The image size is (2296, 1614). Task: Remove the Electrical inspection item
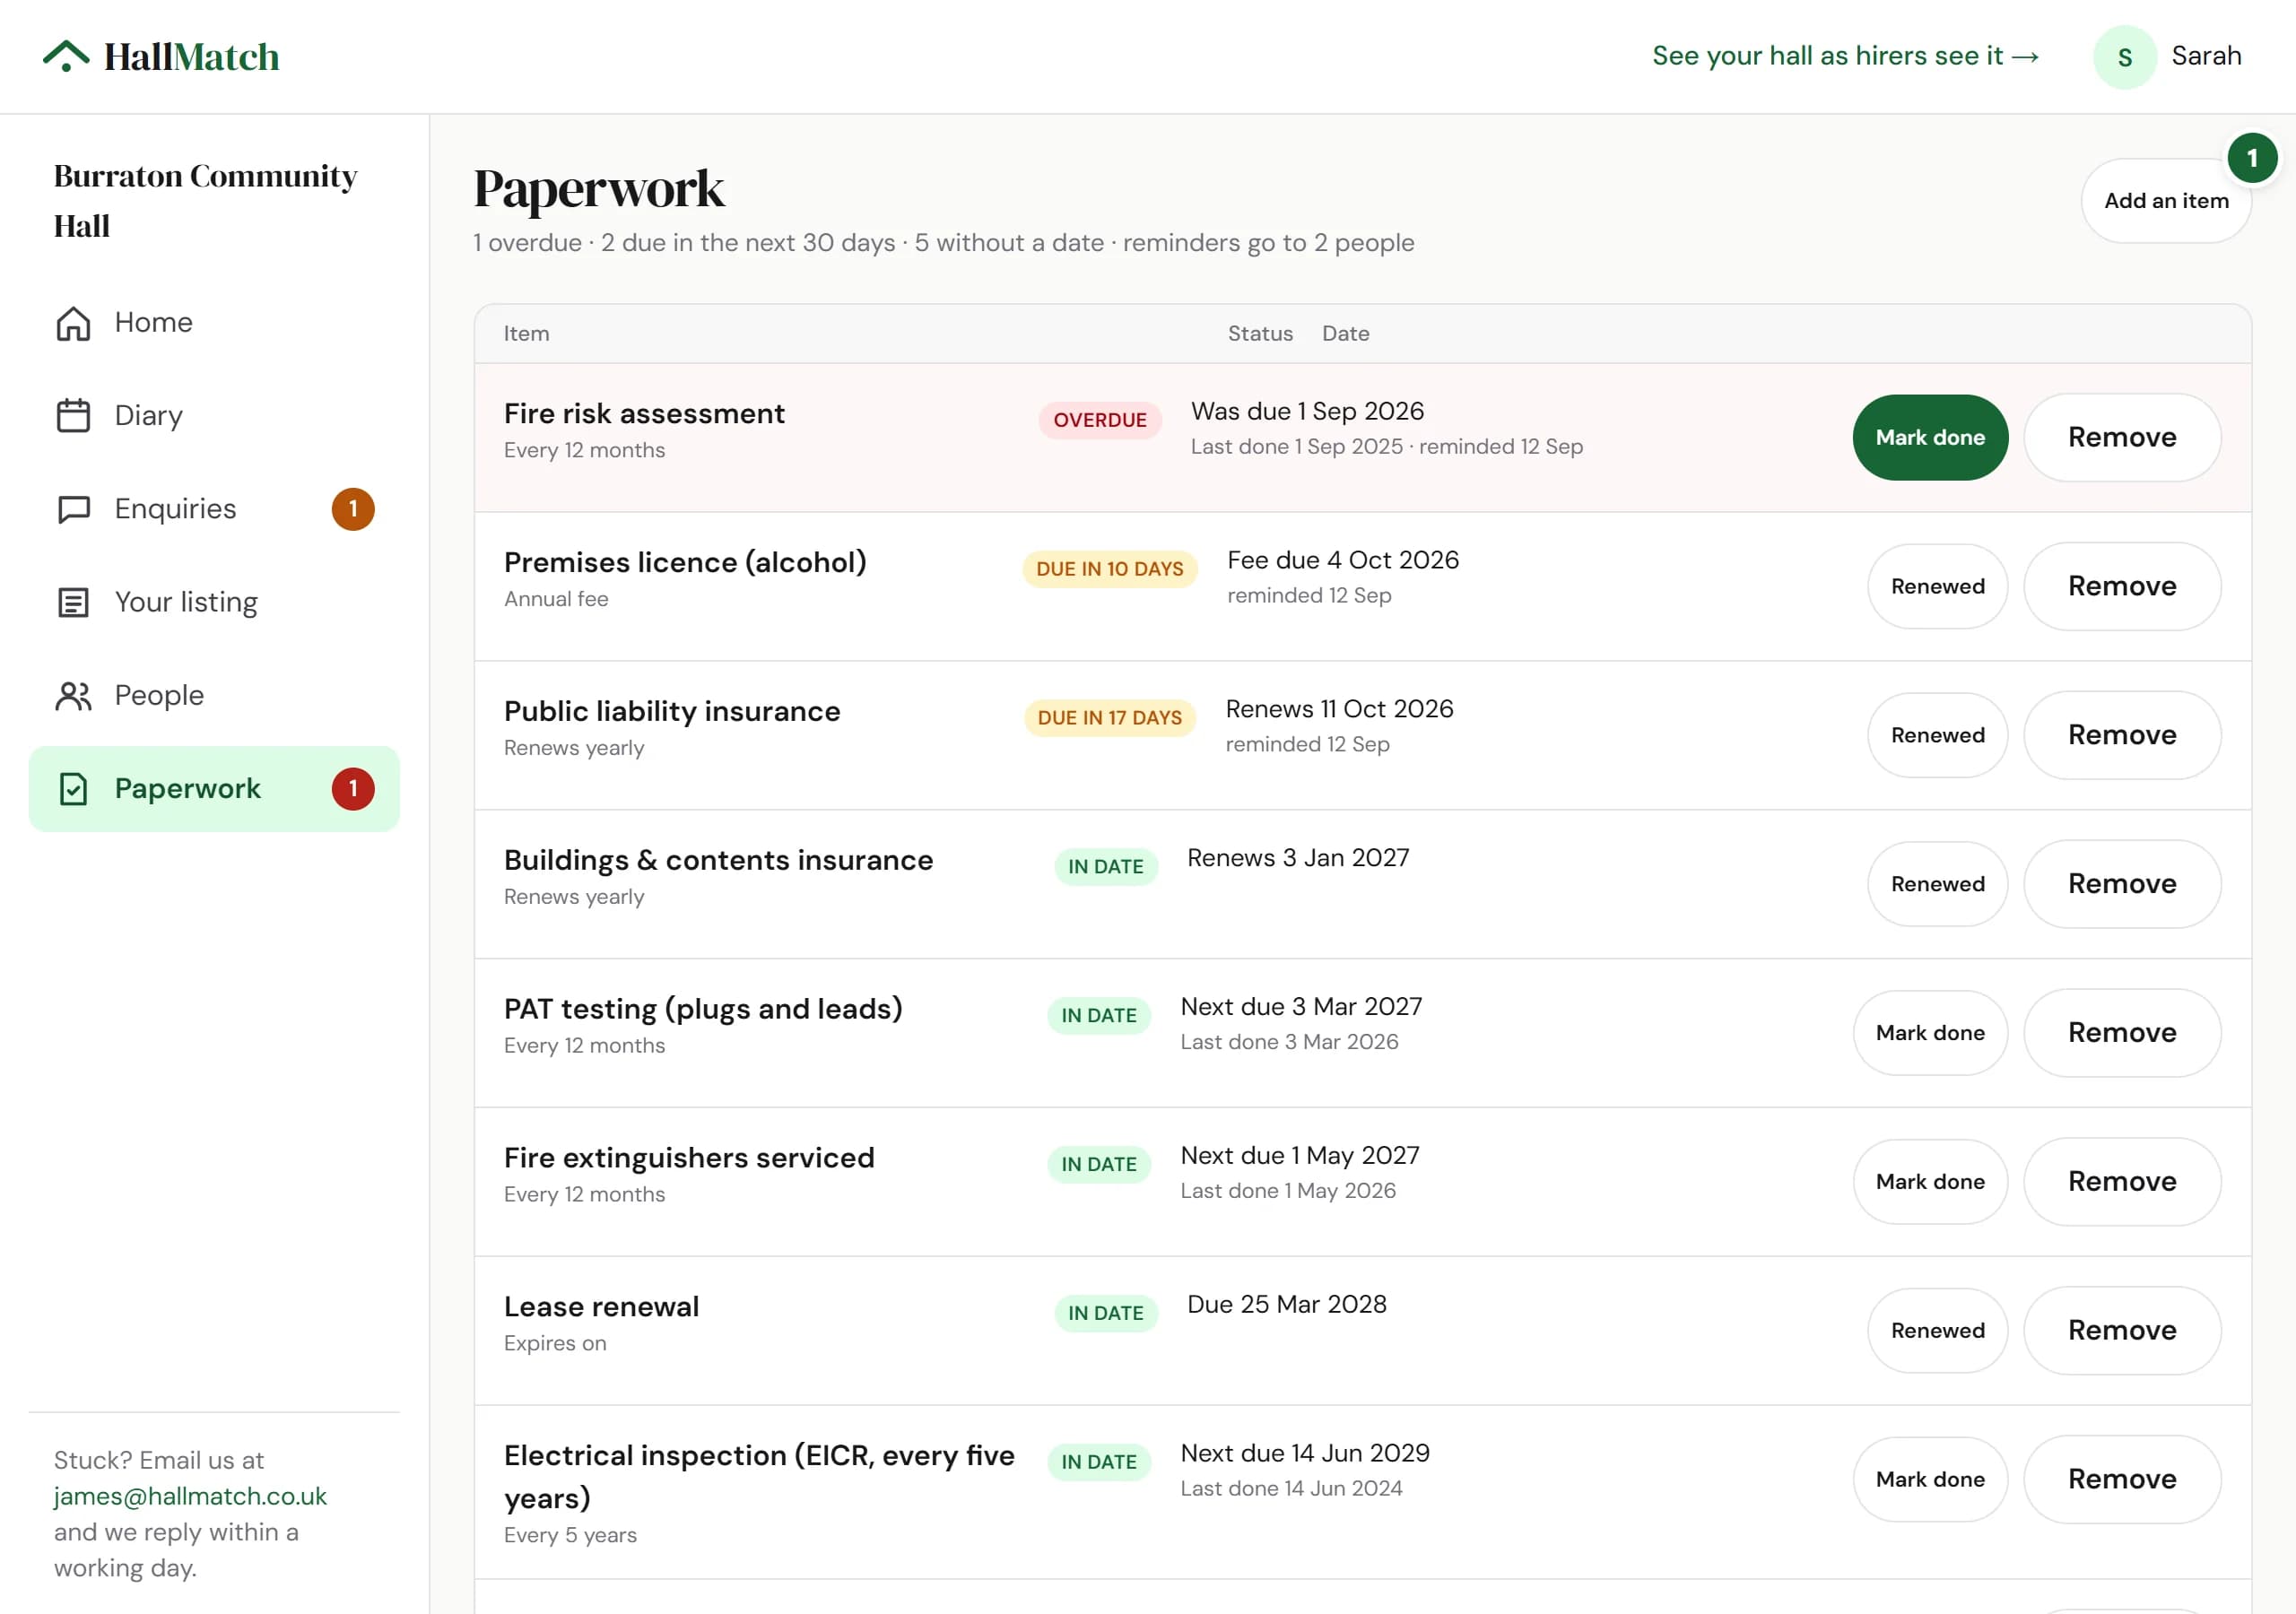tap(2122, 1481)
